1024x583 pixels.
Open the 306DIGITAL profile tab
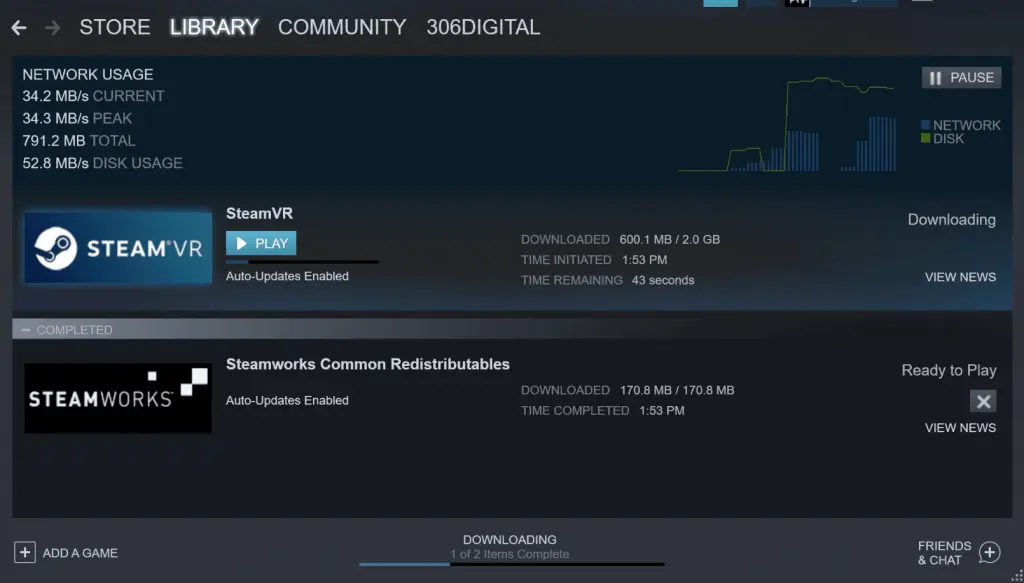(483, 27)
